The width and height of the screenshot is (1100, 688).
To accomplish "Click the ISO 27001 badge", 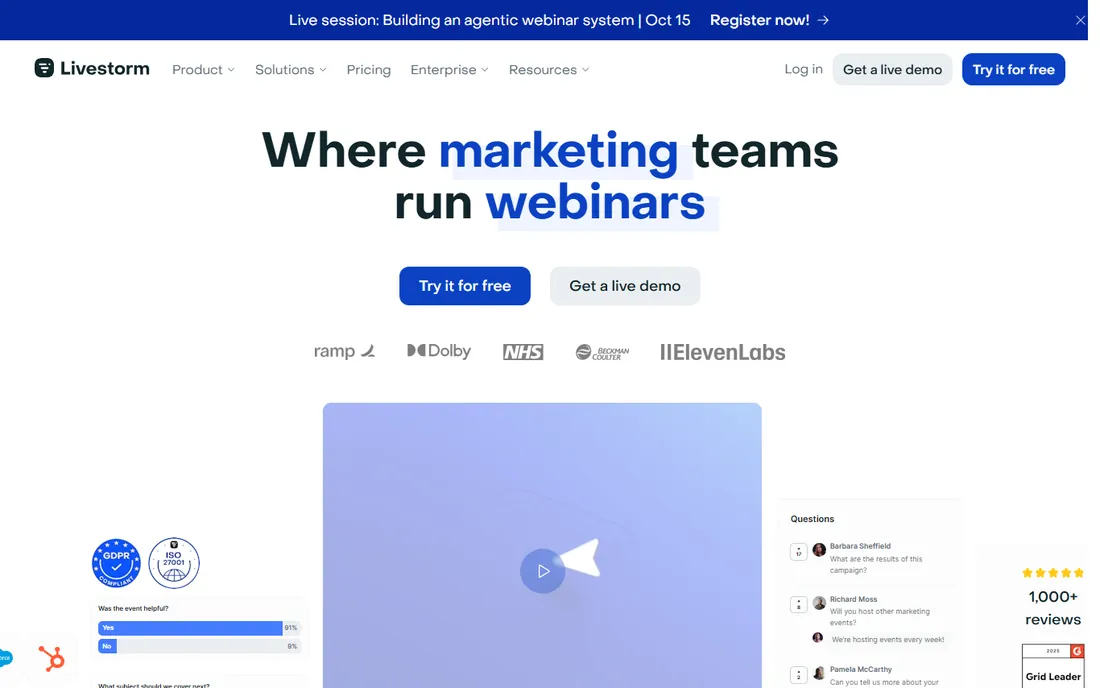I will point(174,562).
